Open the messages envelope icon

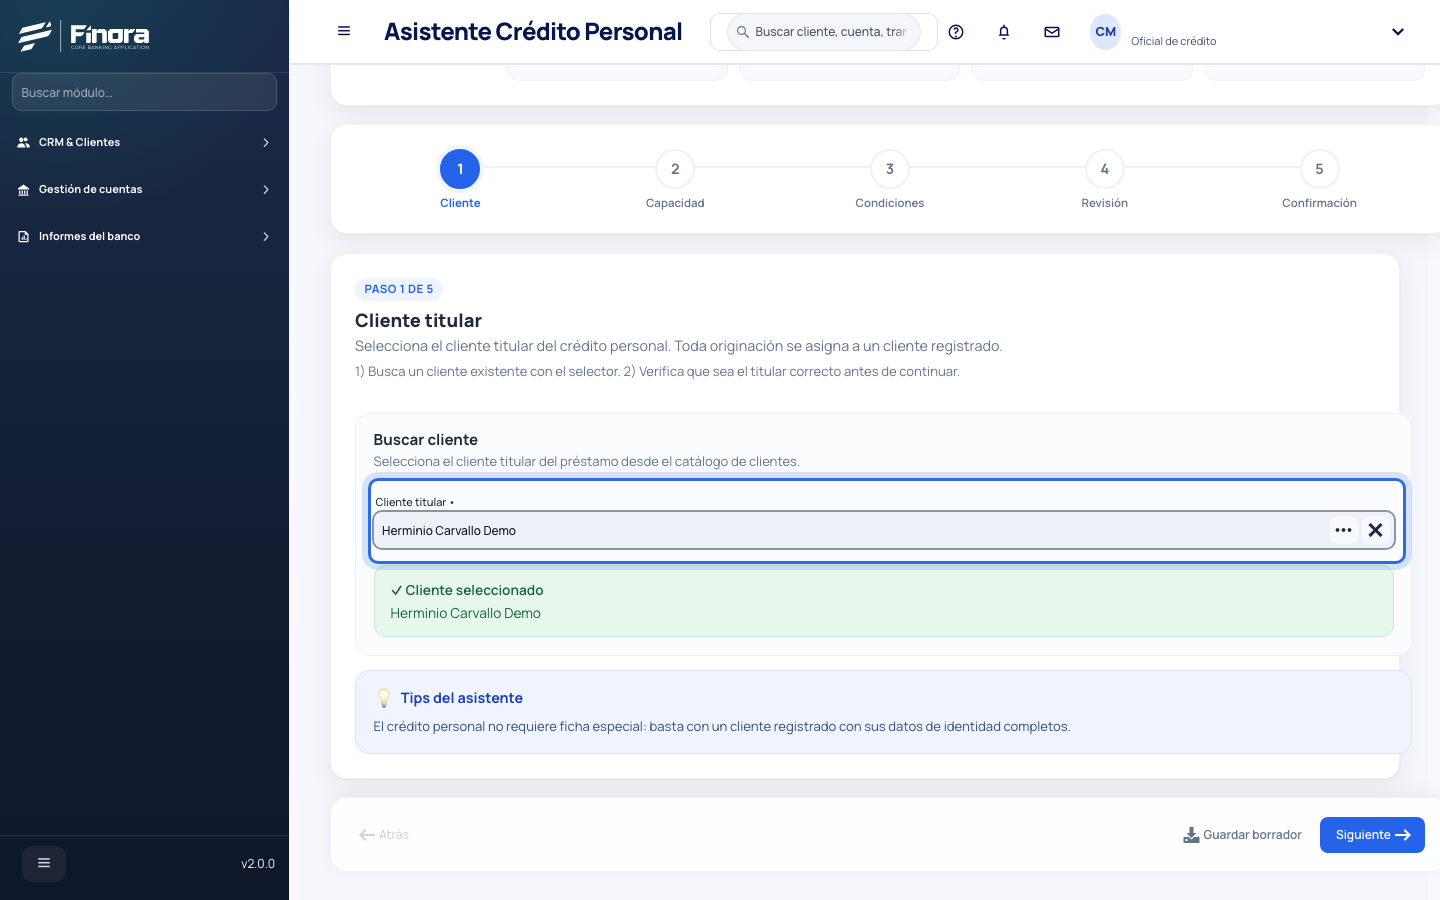1052,32
